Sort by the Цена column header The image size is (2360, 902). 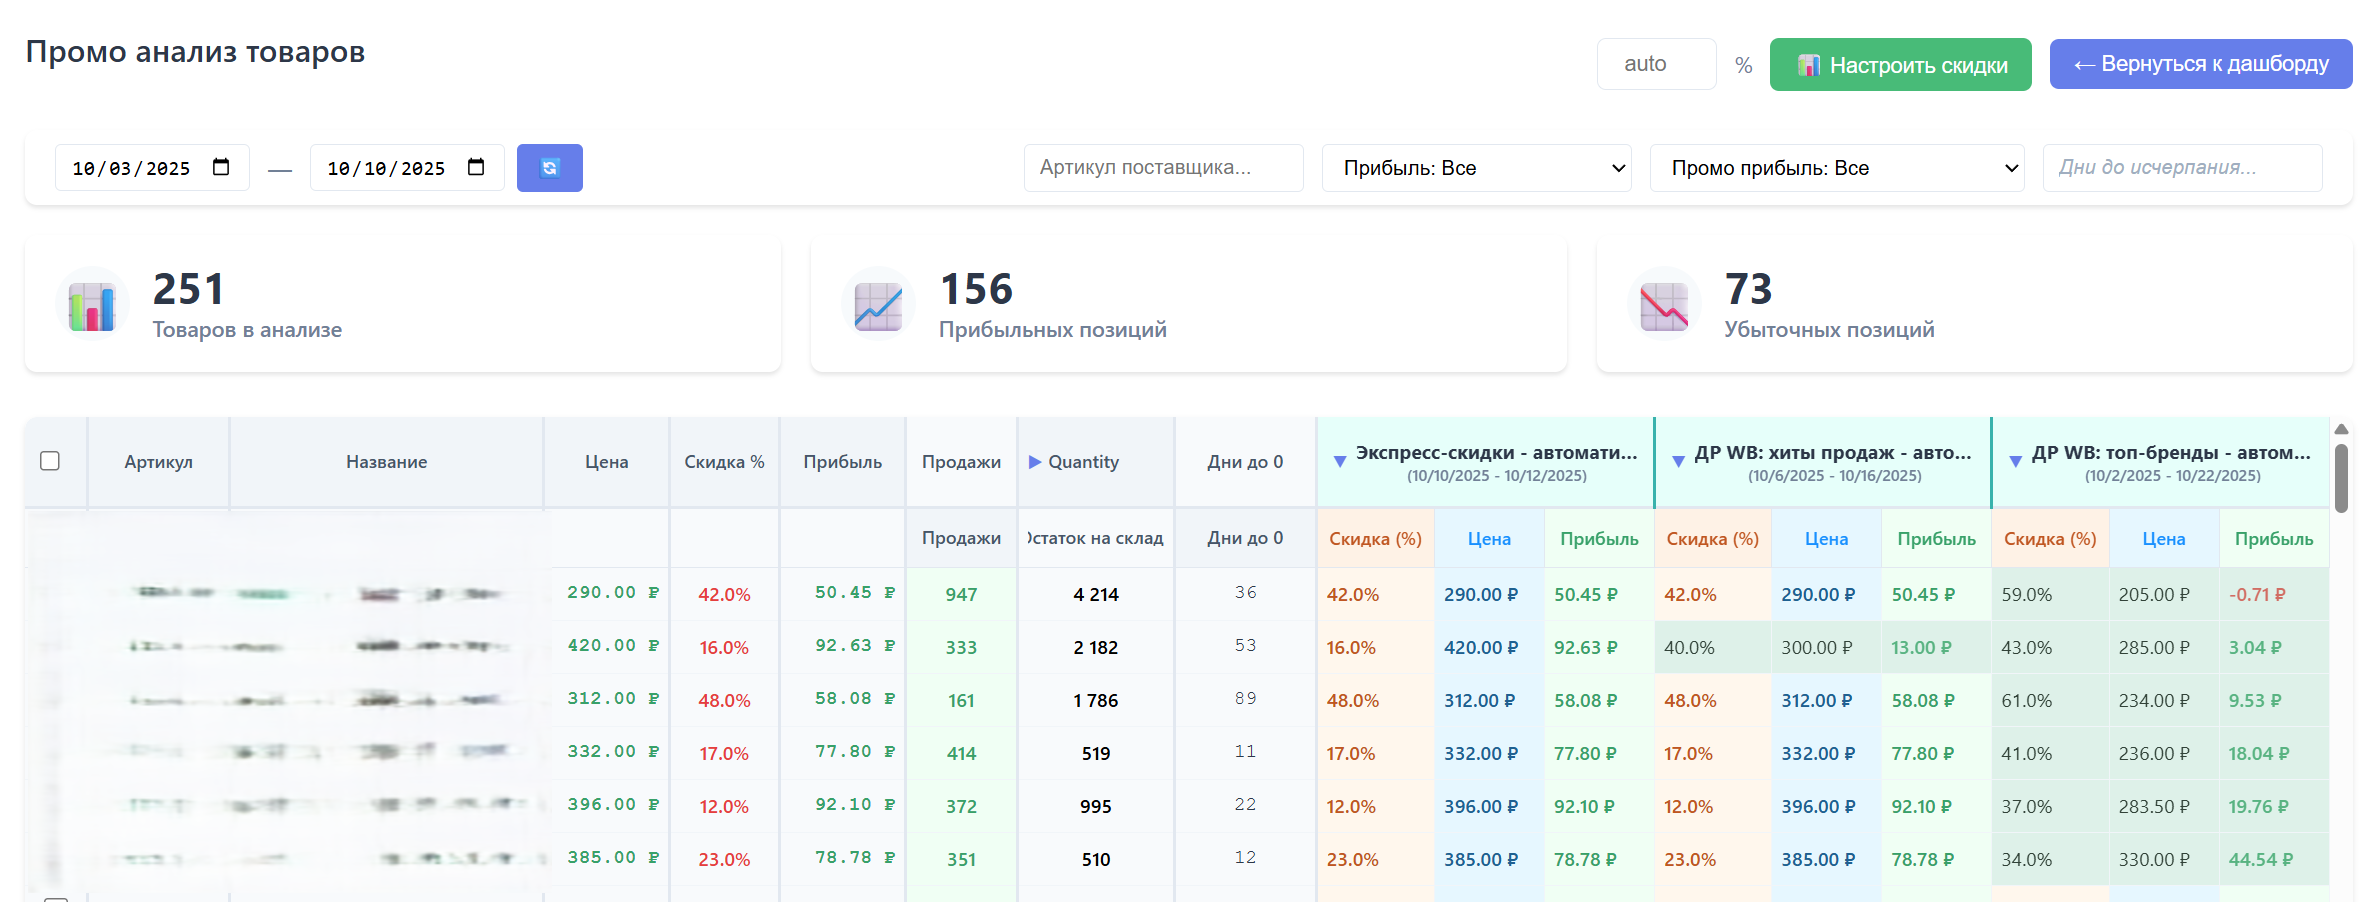click(606, 462)
